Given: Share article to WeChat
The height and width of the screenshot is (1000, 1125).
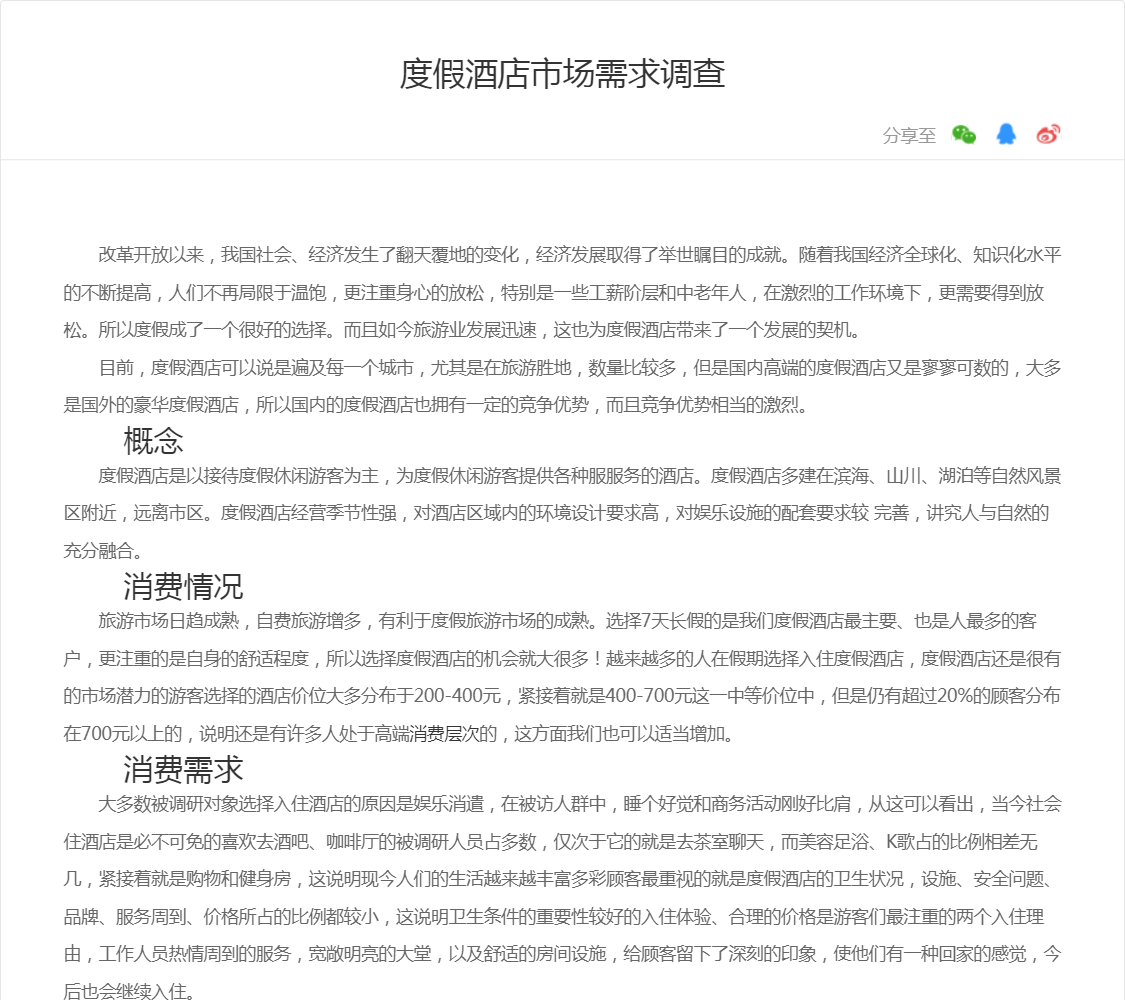Looking at the screenshot, I should (x=964, y=134).
